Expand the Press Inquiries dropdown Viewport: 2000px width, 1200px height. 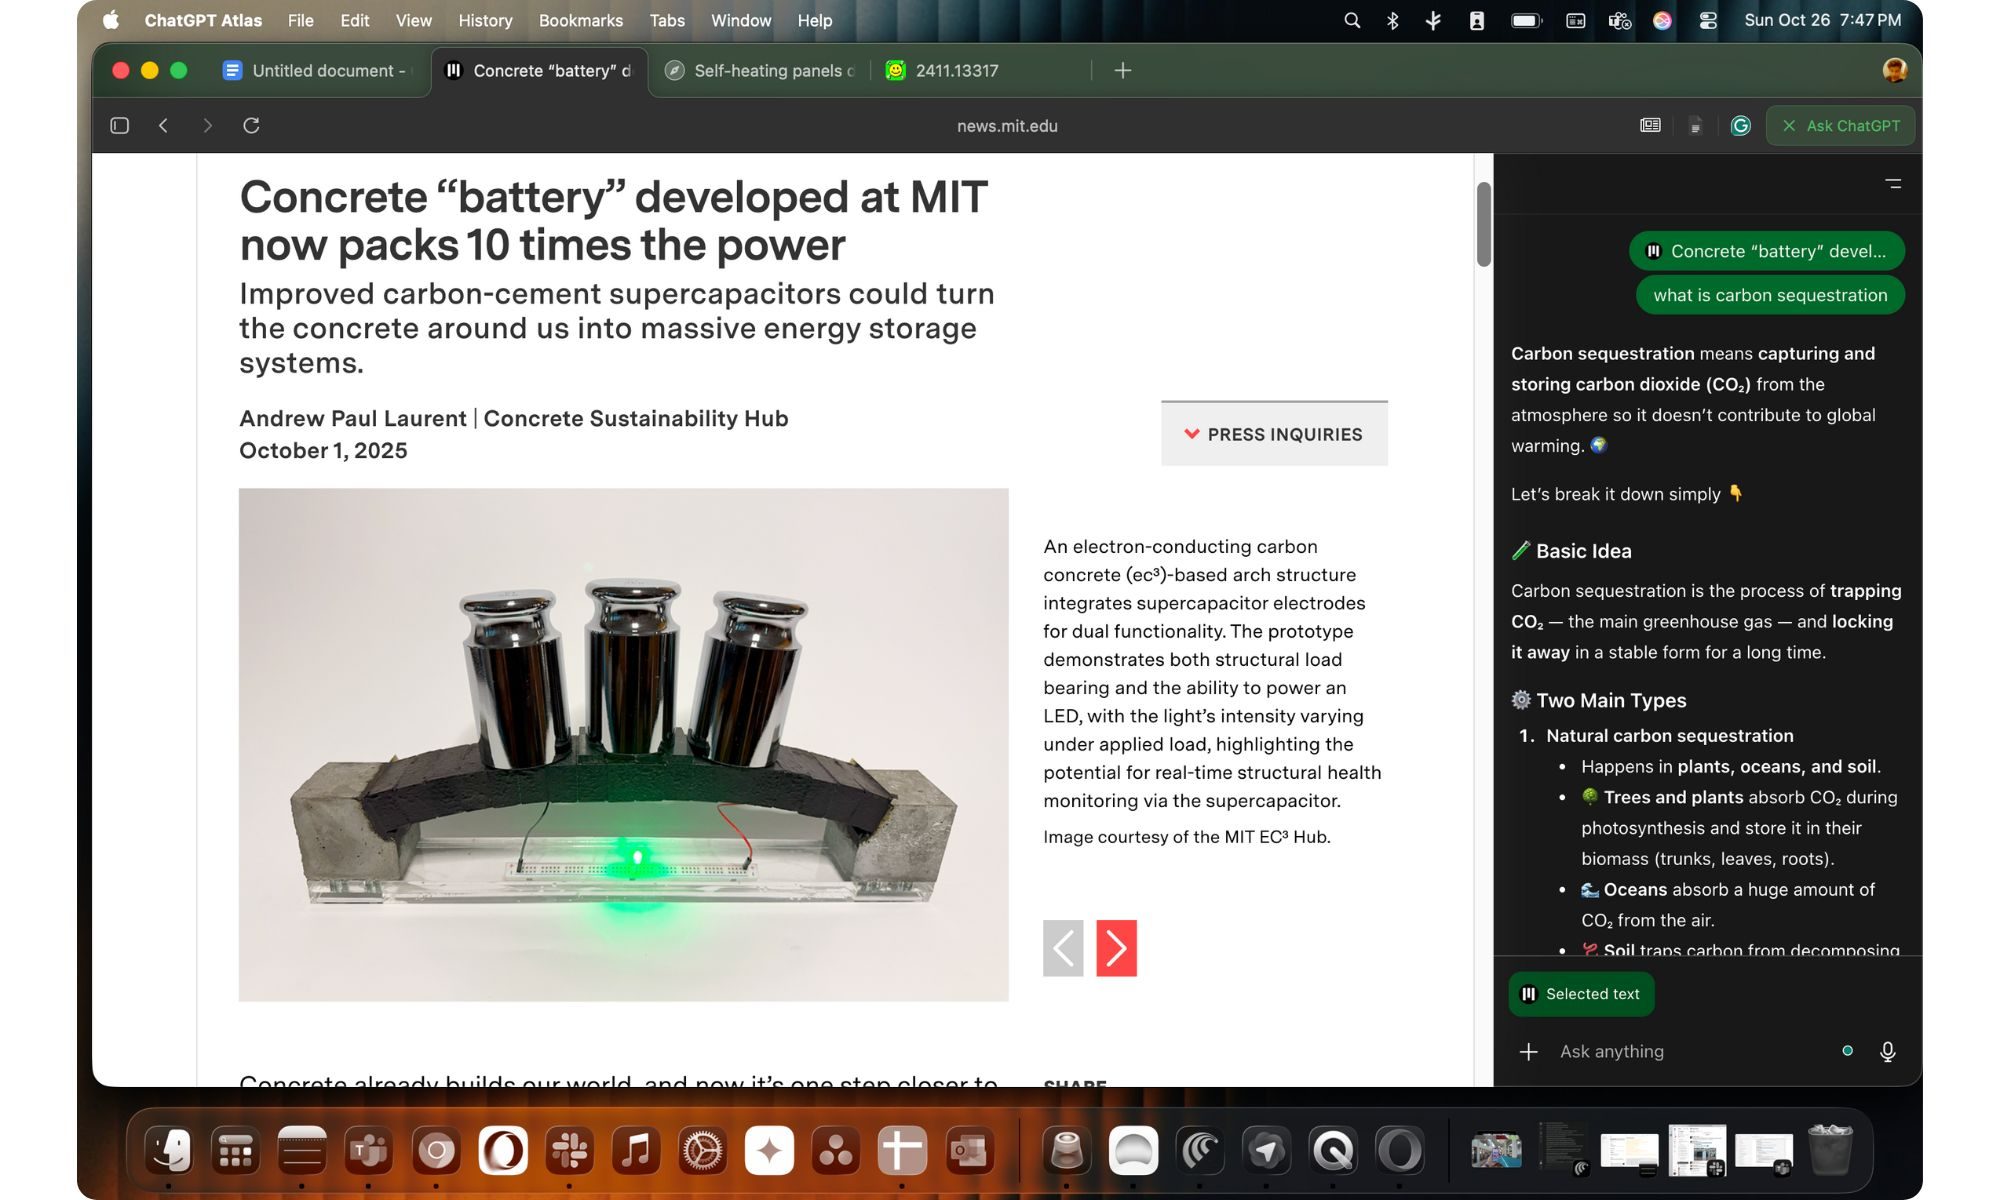[1274, 434]
